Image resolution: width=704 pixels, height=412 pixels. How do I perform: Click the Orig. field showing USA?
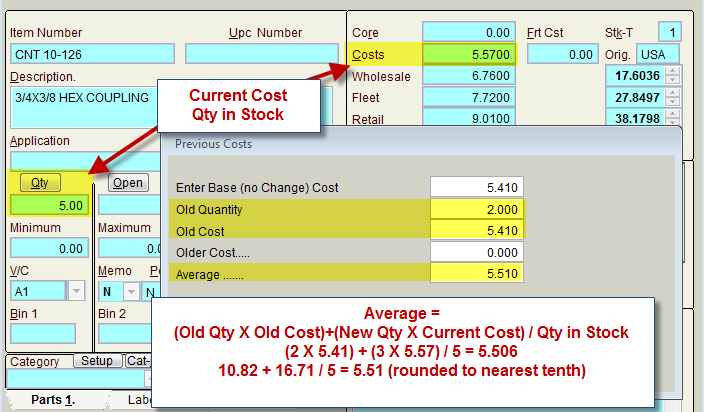[658, 54]
